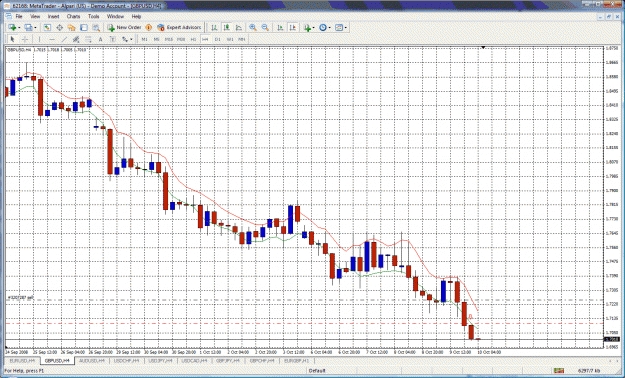This screenshot has height=378, width=625.
Task: Expand the Templates dropdown arrow
Action: [346, 28]
